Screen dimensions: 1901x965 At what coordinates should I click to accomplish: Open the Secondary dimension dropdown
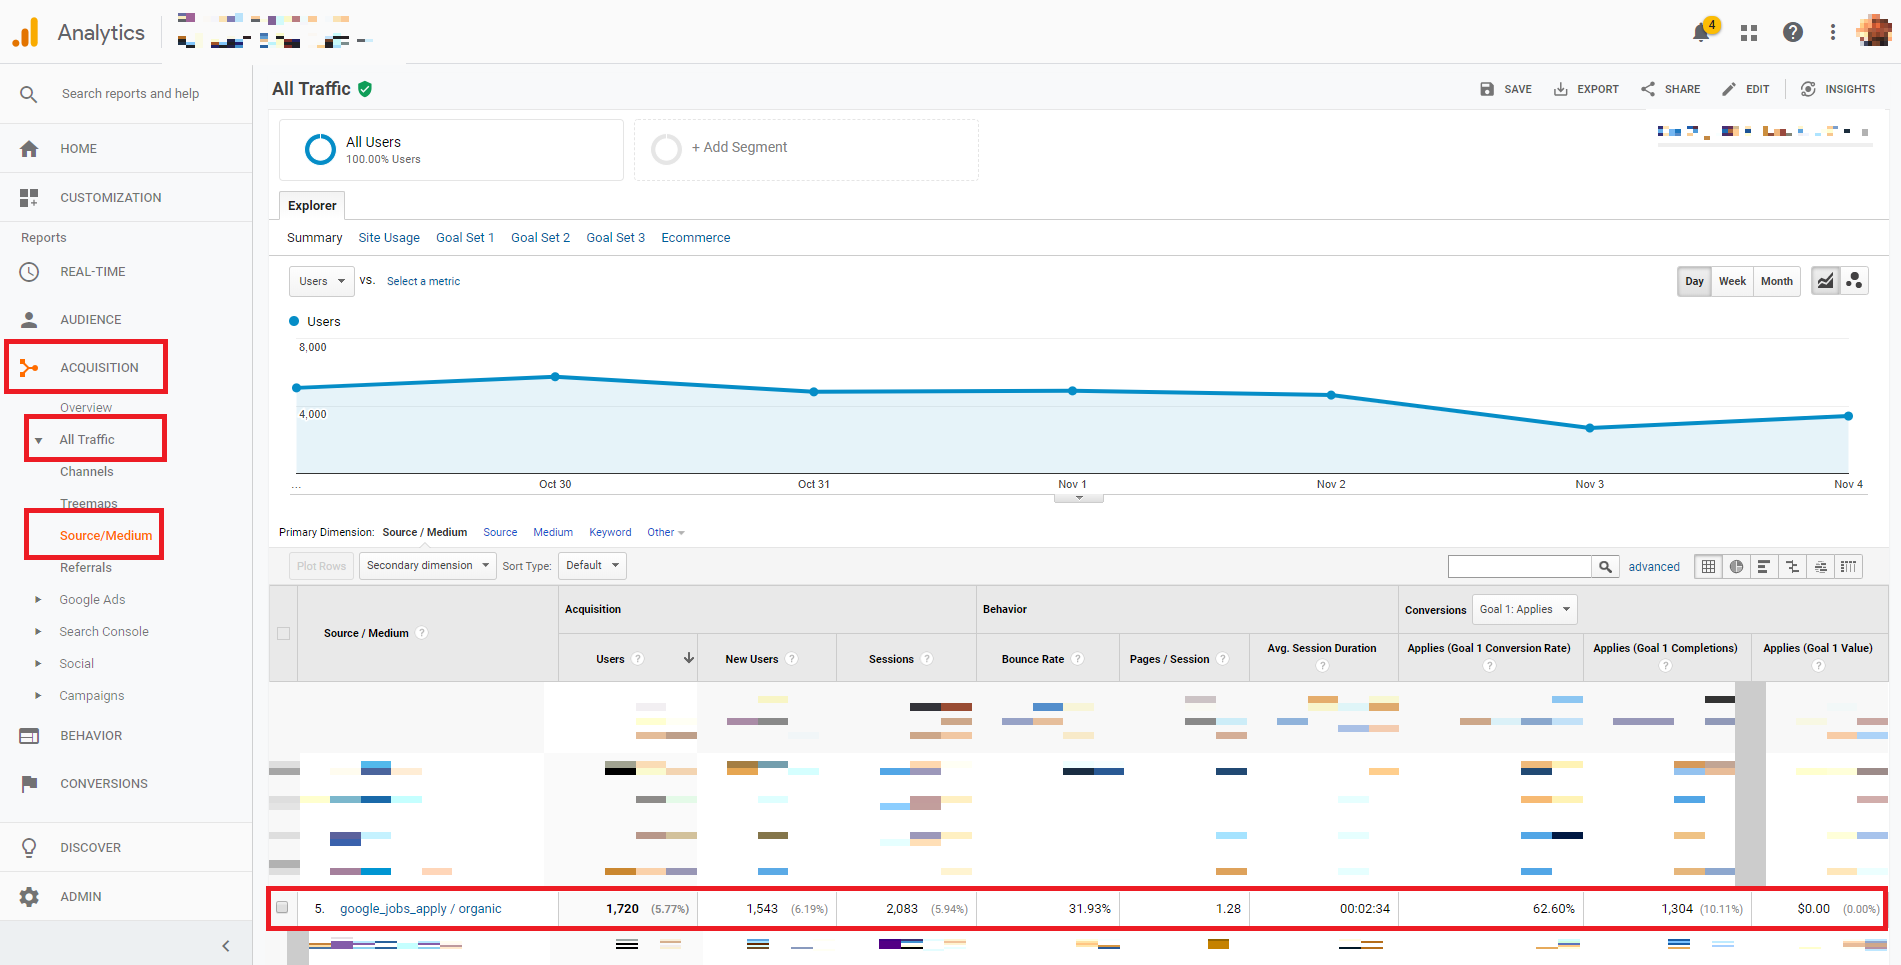[x=427, y=566]
